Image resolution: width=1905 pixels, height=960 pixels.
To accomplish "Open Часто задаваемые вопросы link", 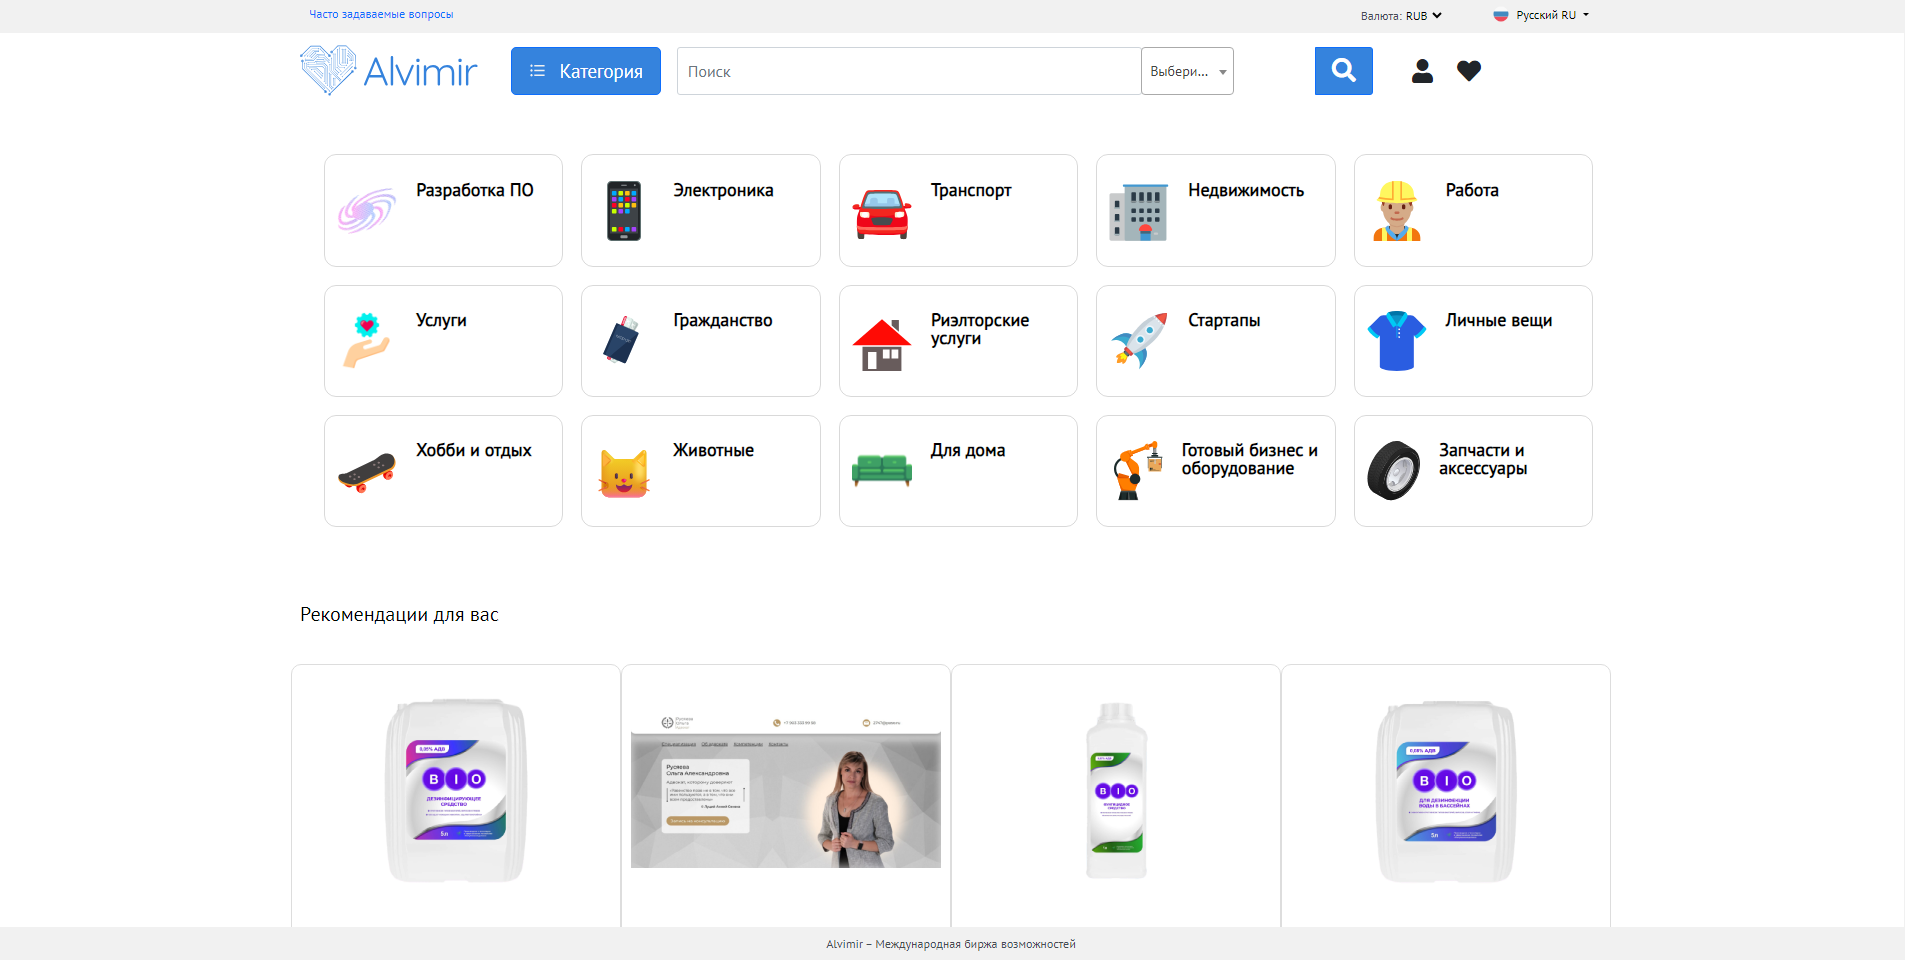I will point(381,15).
